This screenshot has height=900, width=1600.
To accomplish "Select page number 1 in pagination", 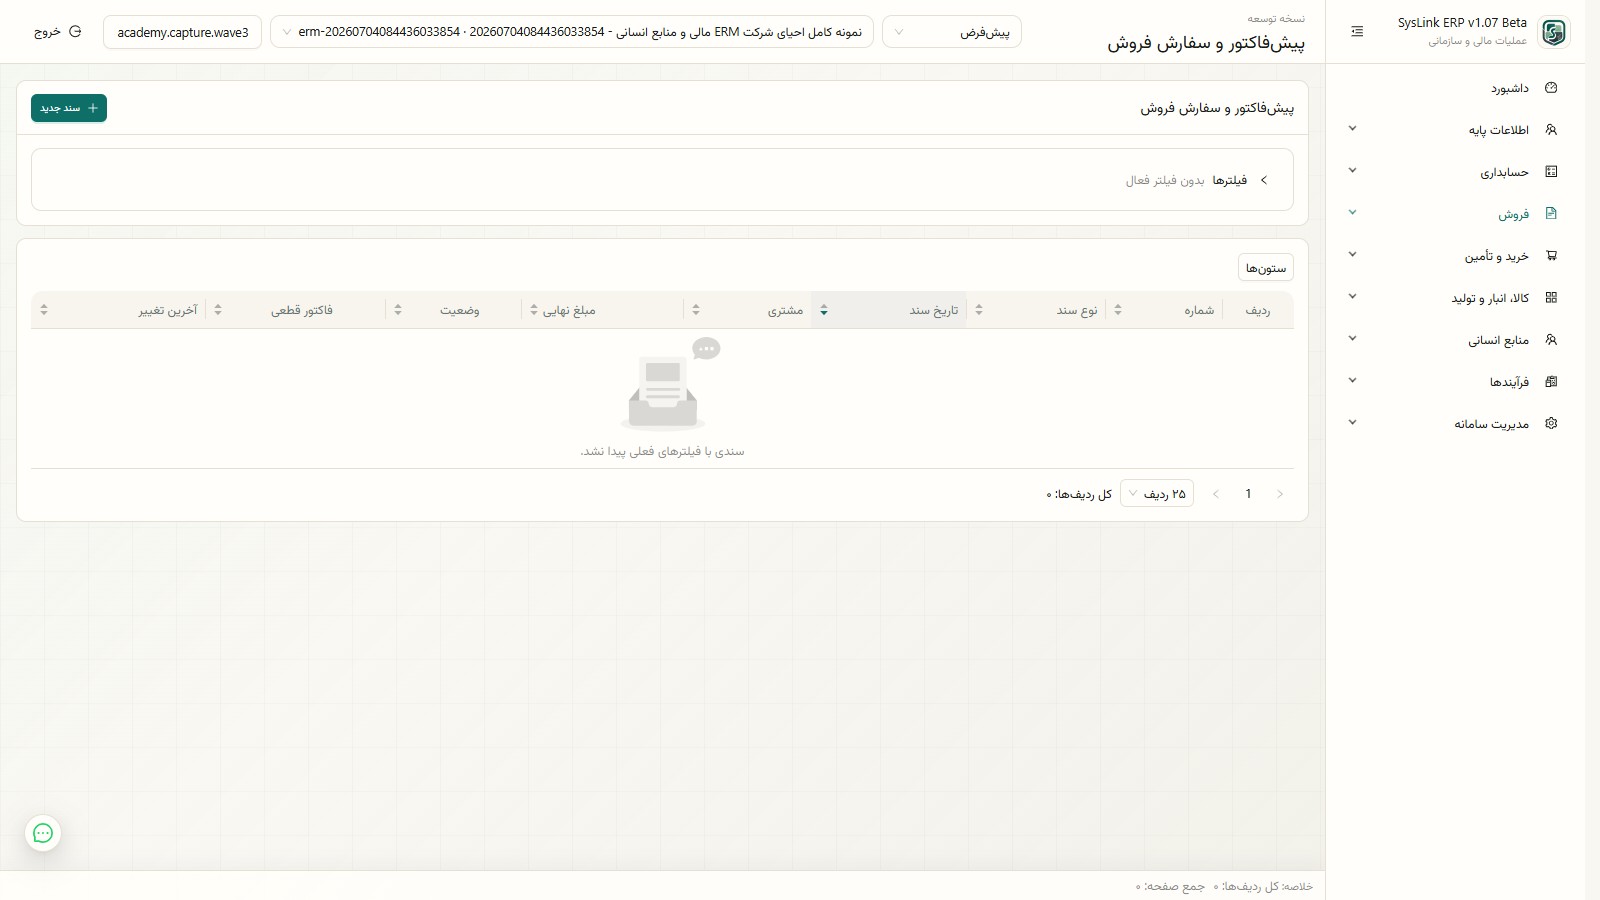I will pos(1248,494).
